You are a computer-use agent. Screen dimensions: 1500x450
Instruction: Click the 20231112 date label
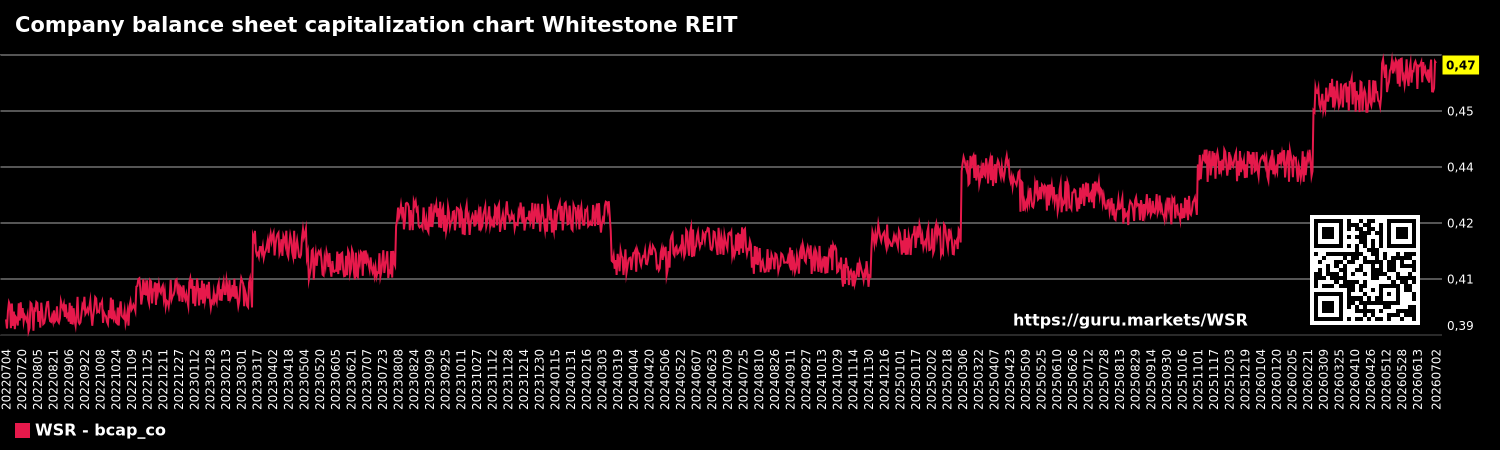493,378
